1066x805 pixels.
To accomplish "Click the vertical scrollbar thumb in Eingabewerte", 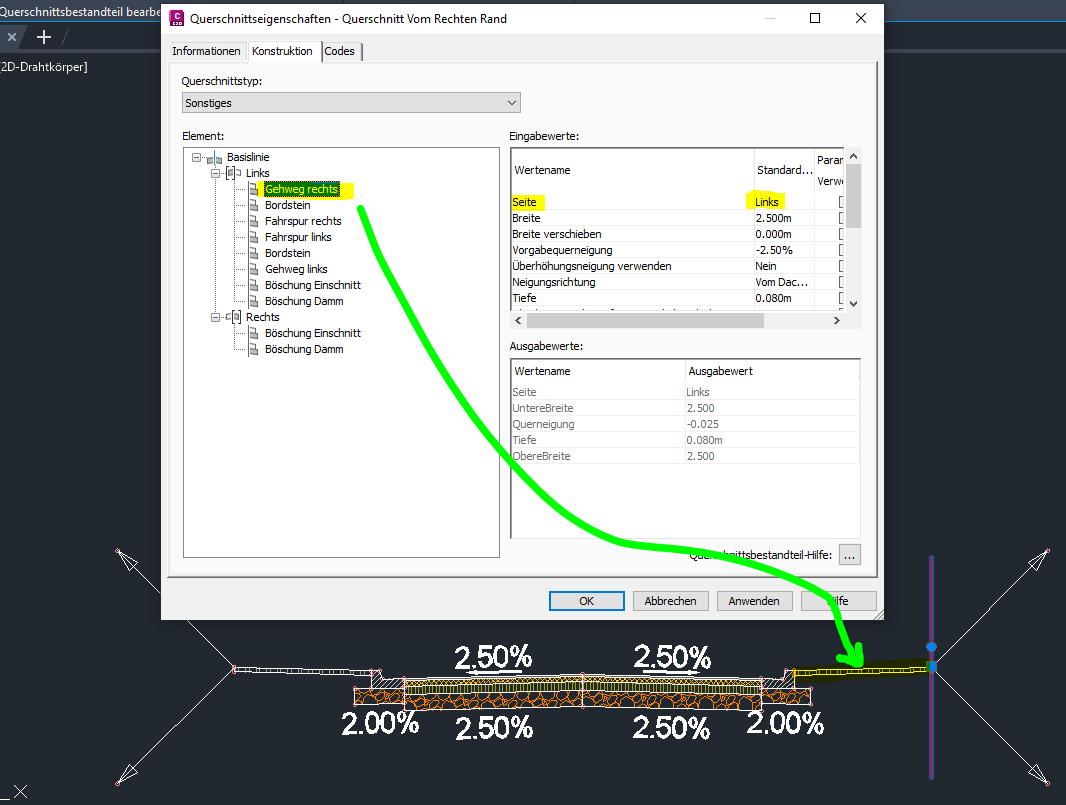I will pyautogui.click(x=854, y=197).
